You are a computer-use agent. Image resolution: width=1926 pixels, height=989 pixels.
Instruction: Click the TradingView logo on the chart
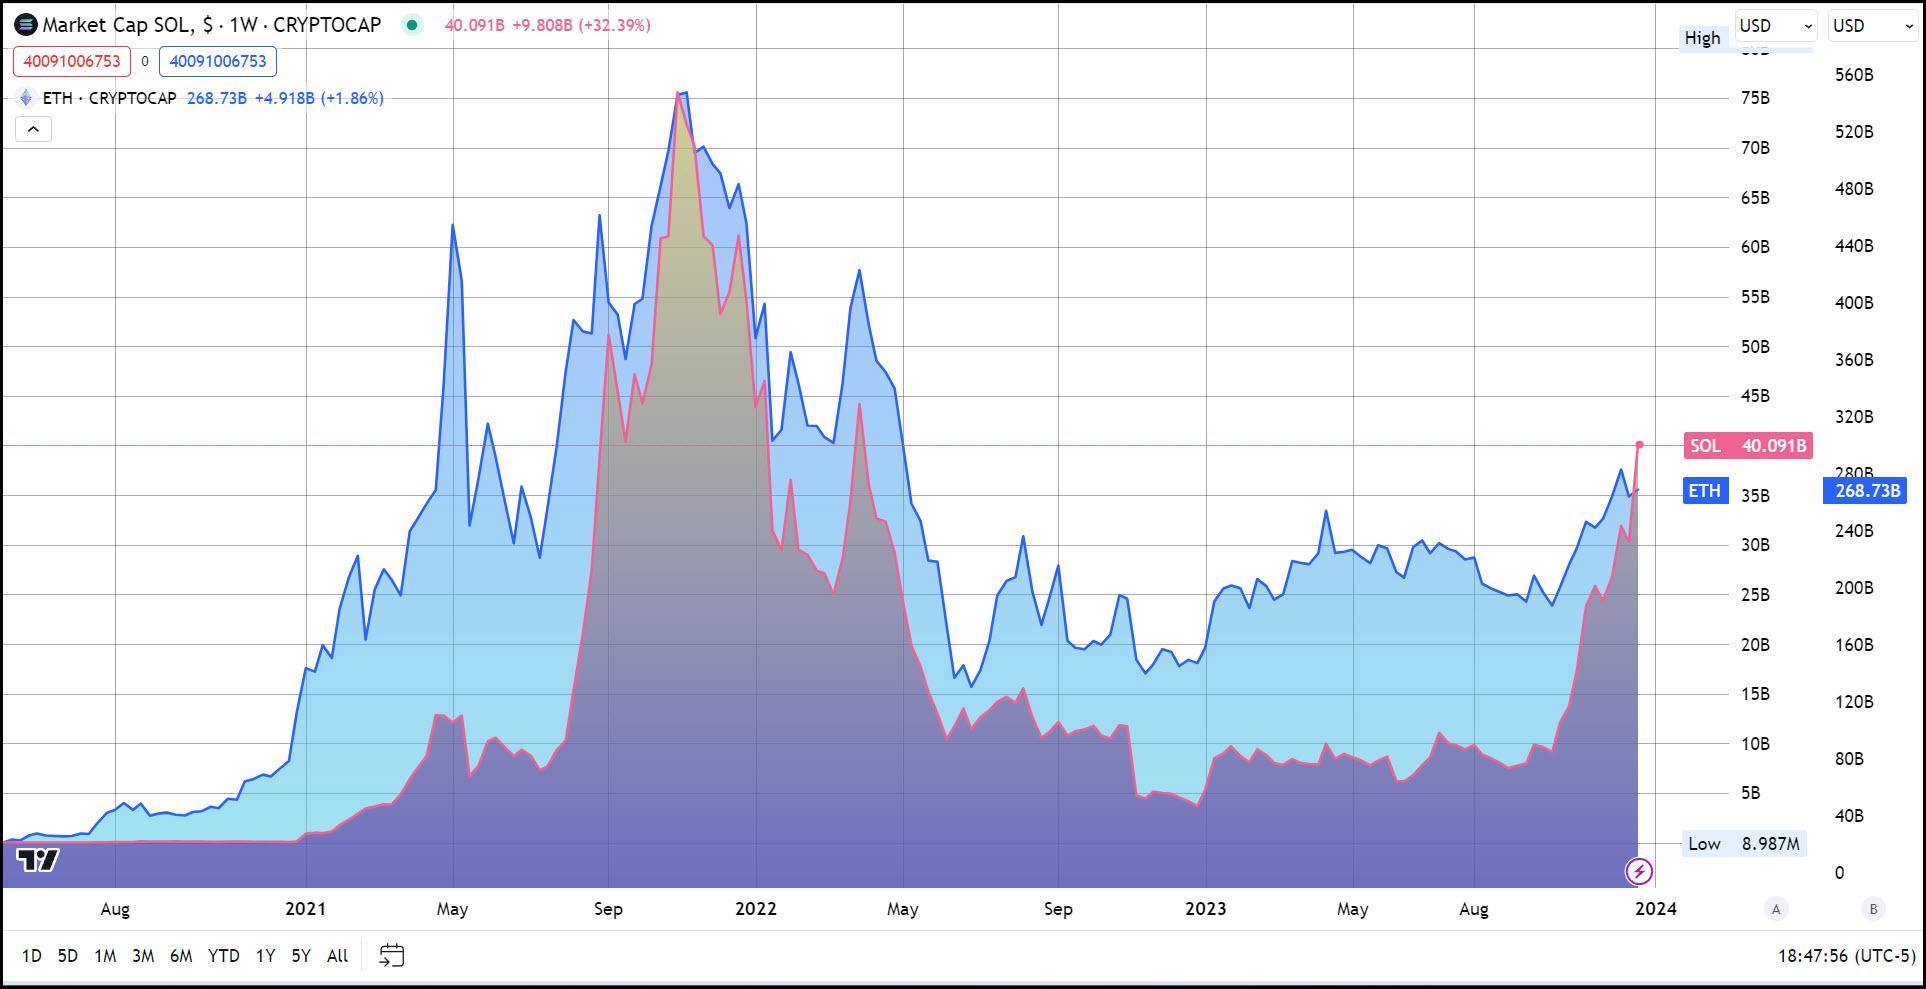[38, 860]
